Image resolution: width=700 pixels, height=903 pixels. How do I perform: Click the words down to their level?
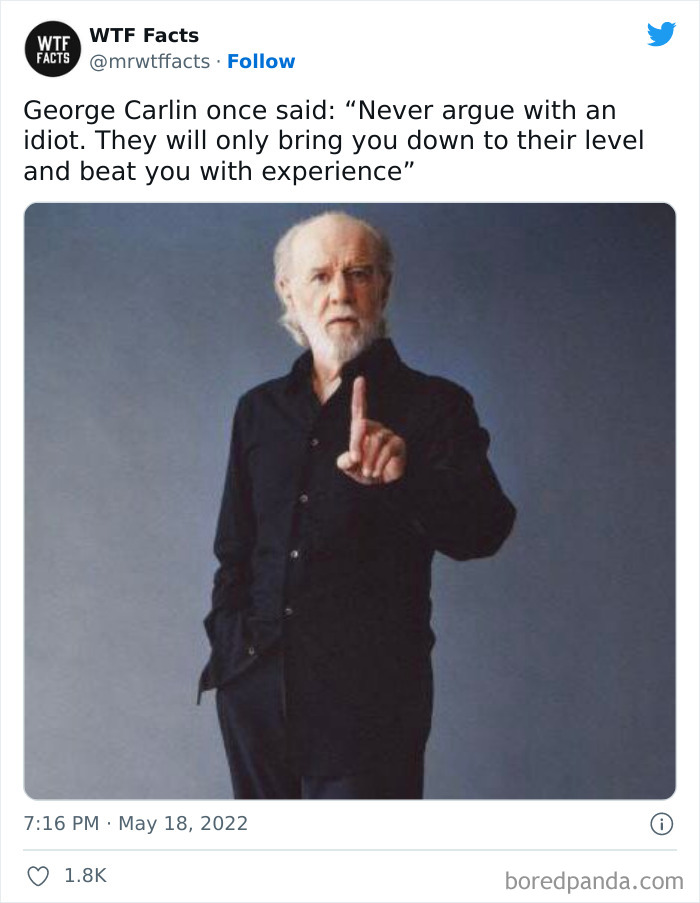[519, 141]
